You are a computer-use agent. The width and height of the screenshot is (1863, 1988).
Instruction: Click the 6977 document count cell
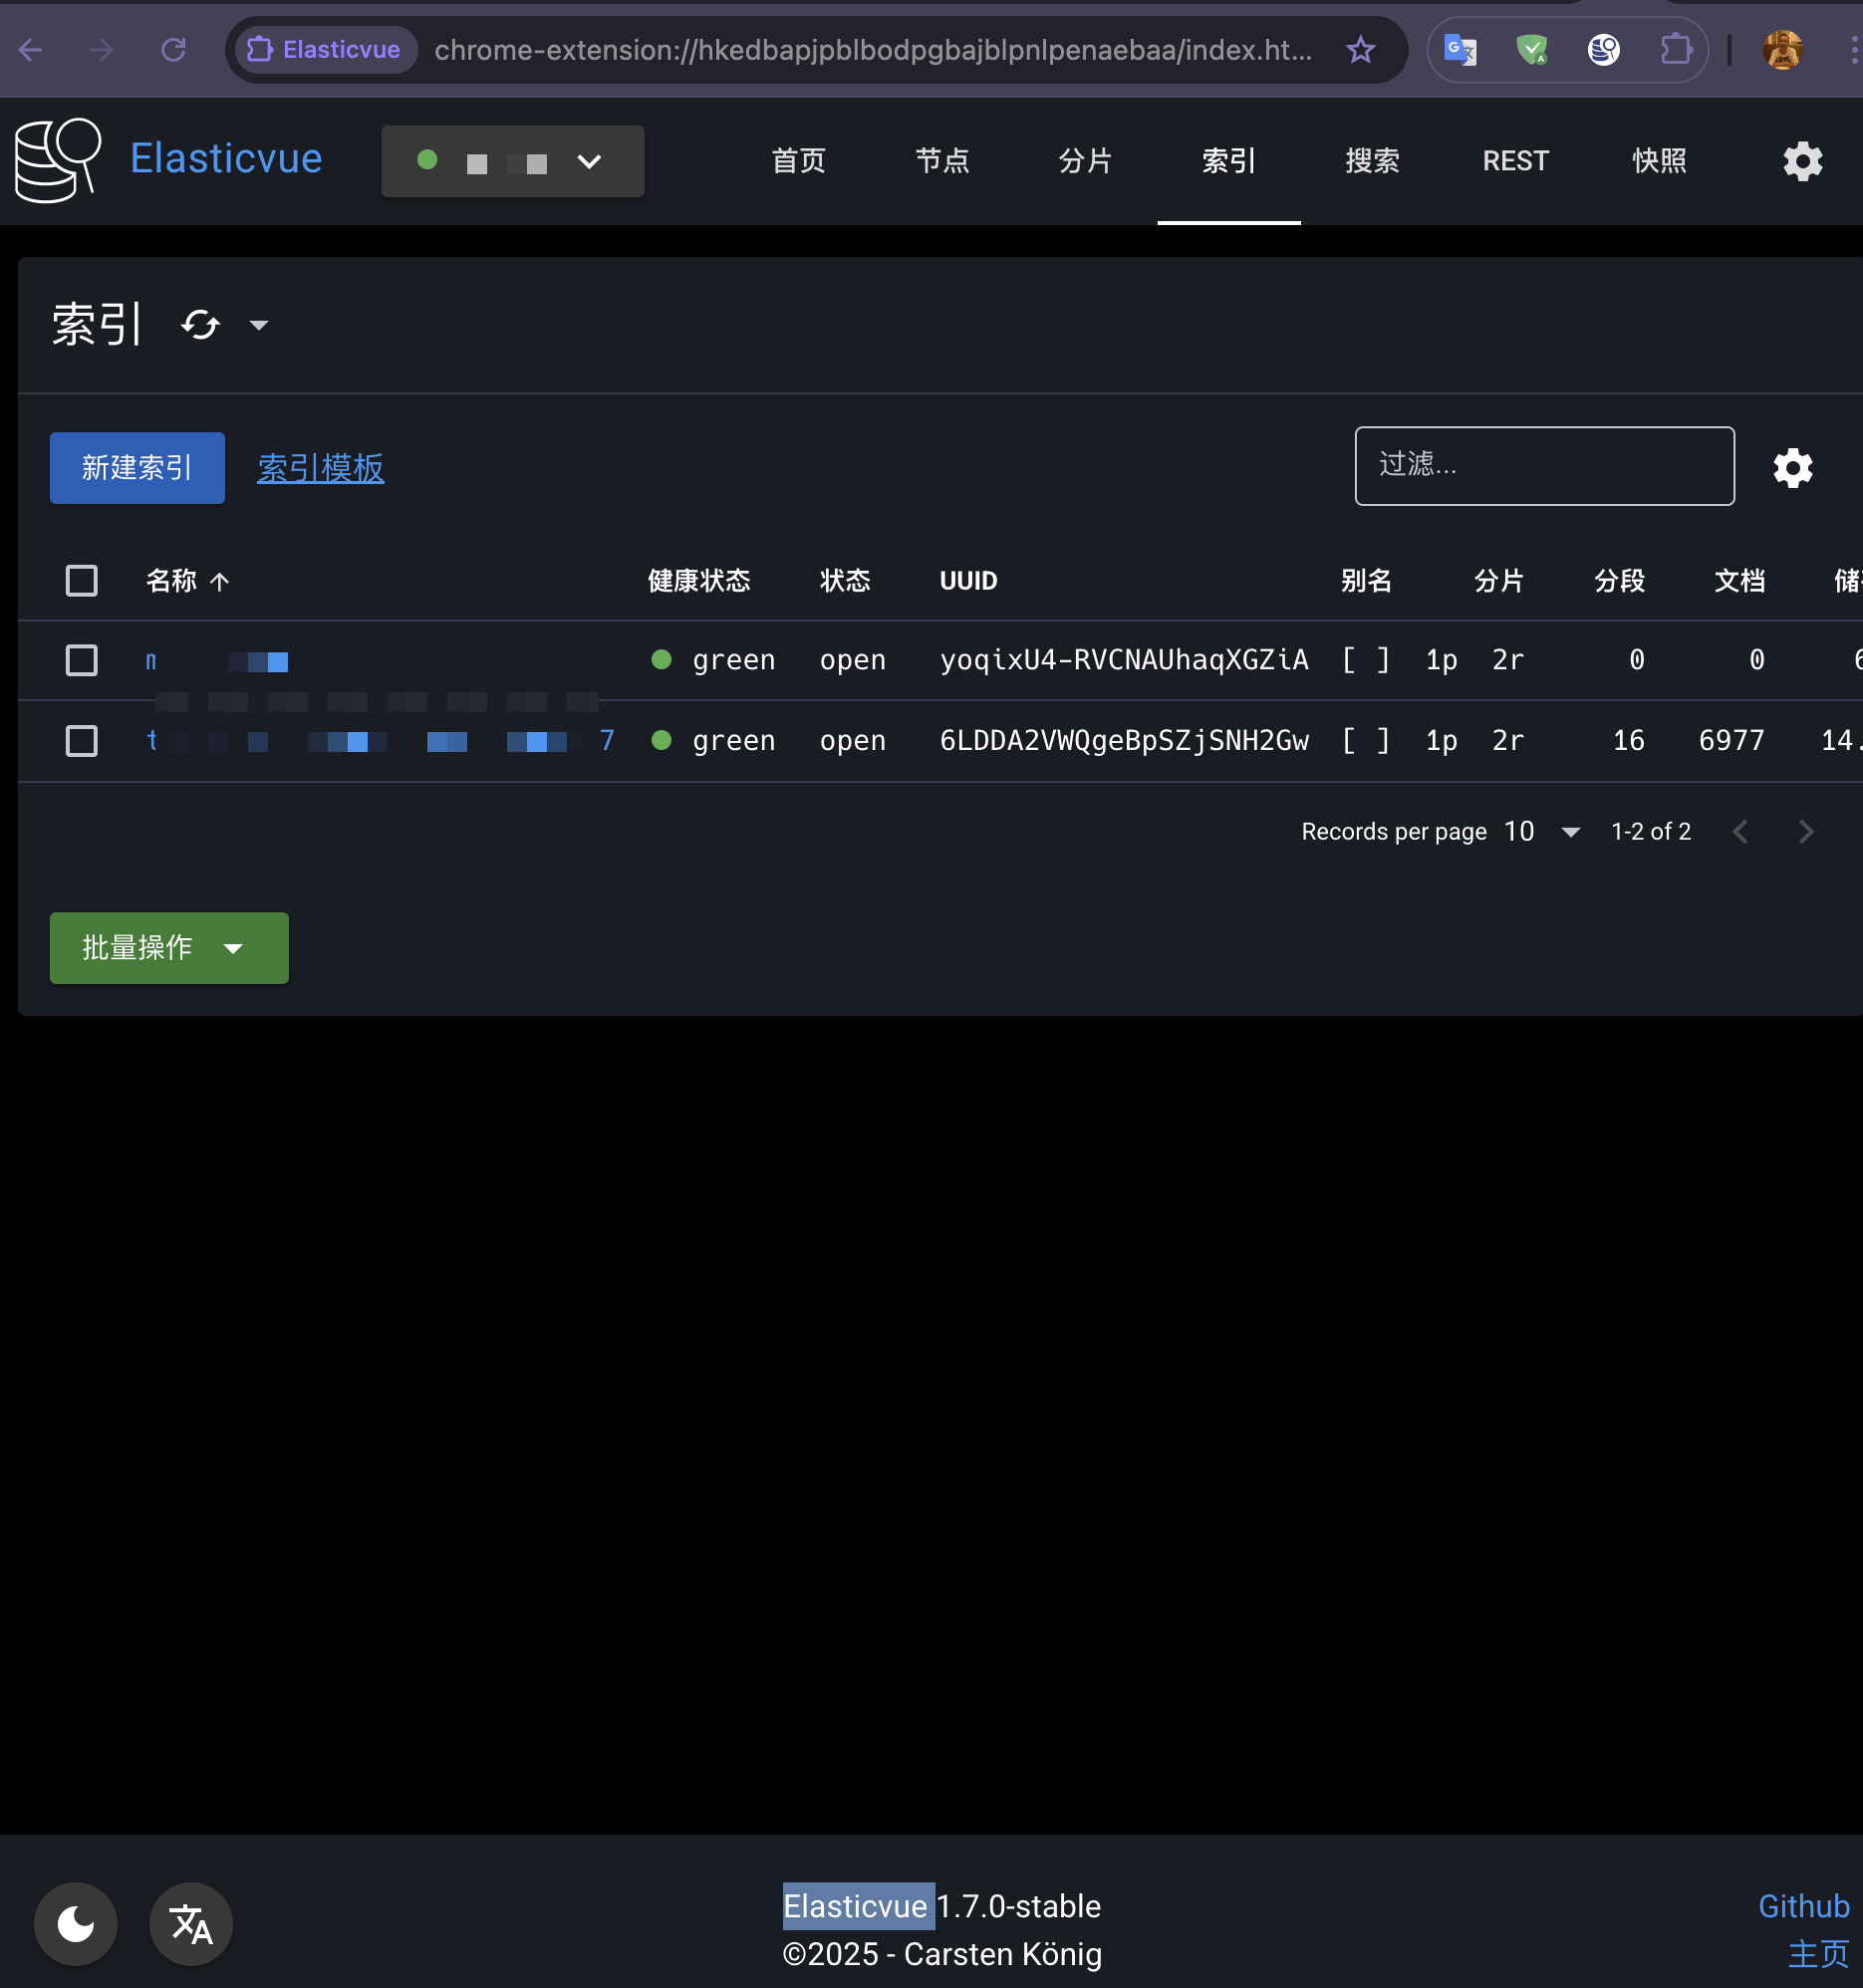(x=1731, y=741)
